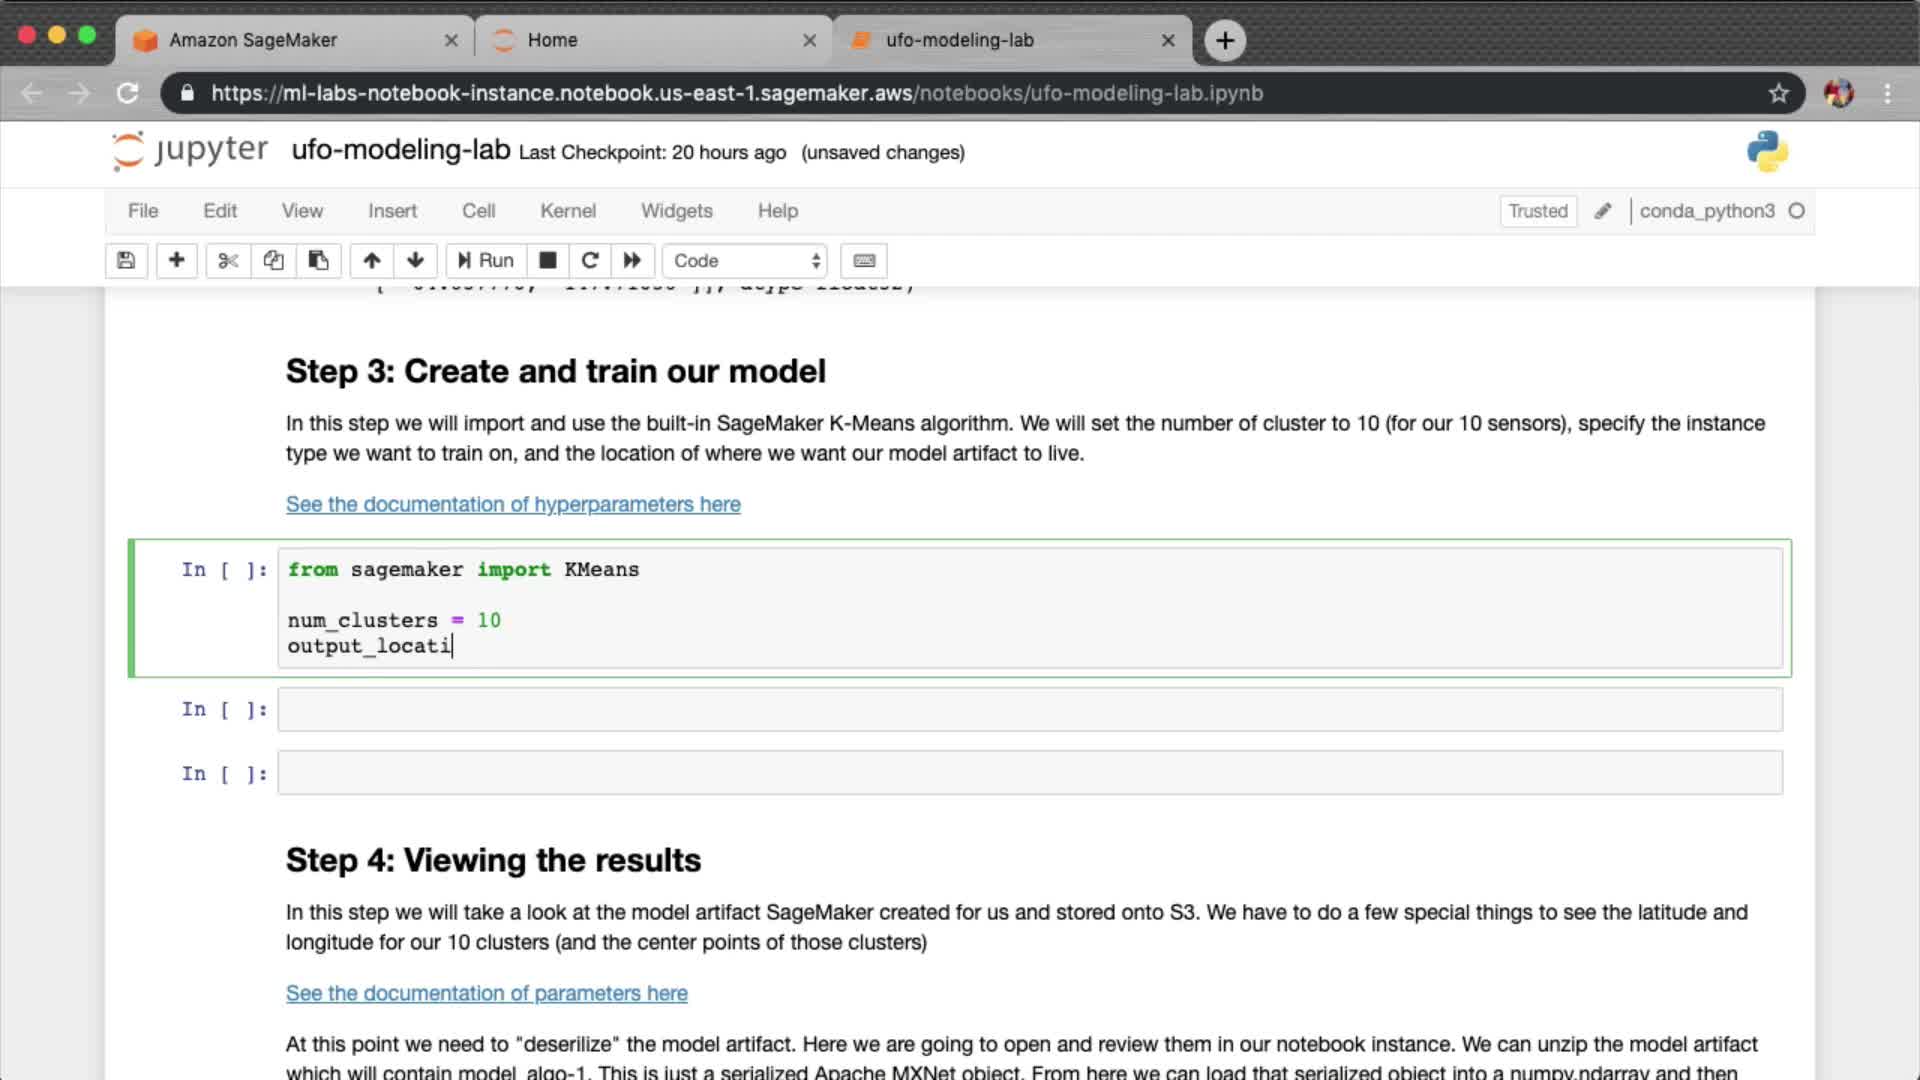The width and height of the screenshot is (1920, 1080).
Task: Open parameters documentation link
Action: [x=487, y=993]
